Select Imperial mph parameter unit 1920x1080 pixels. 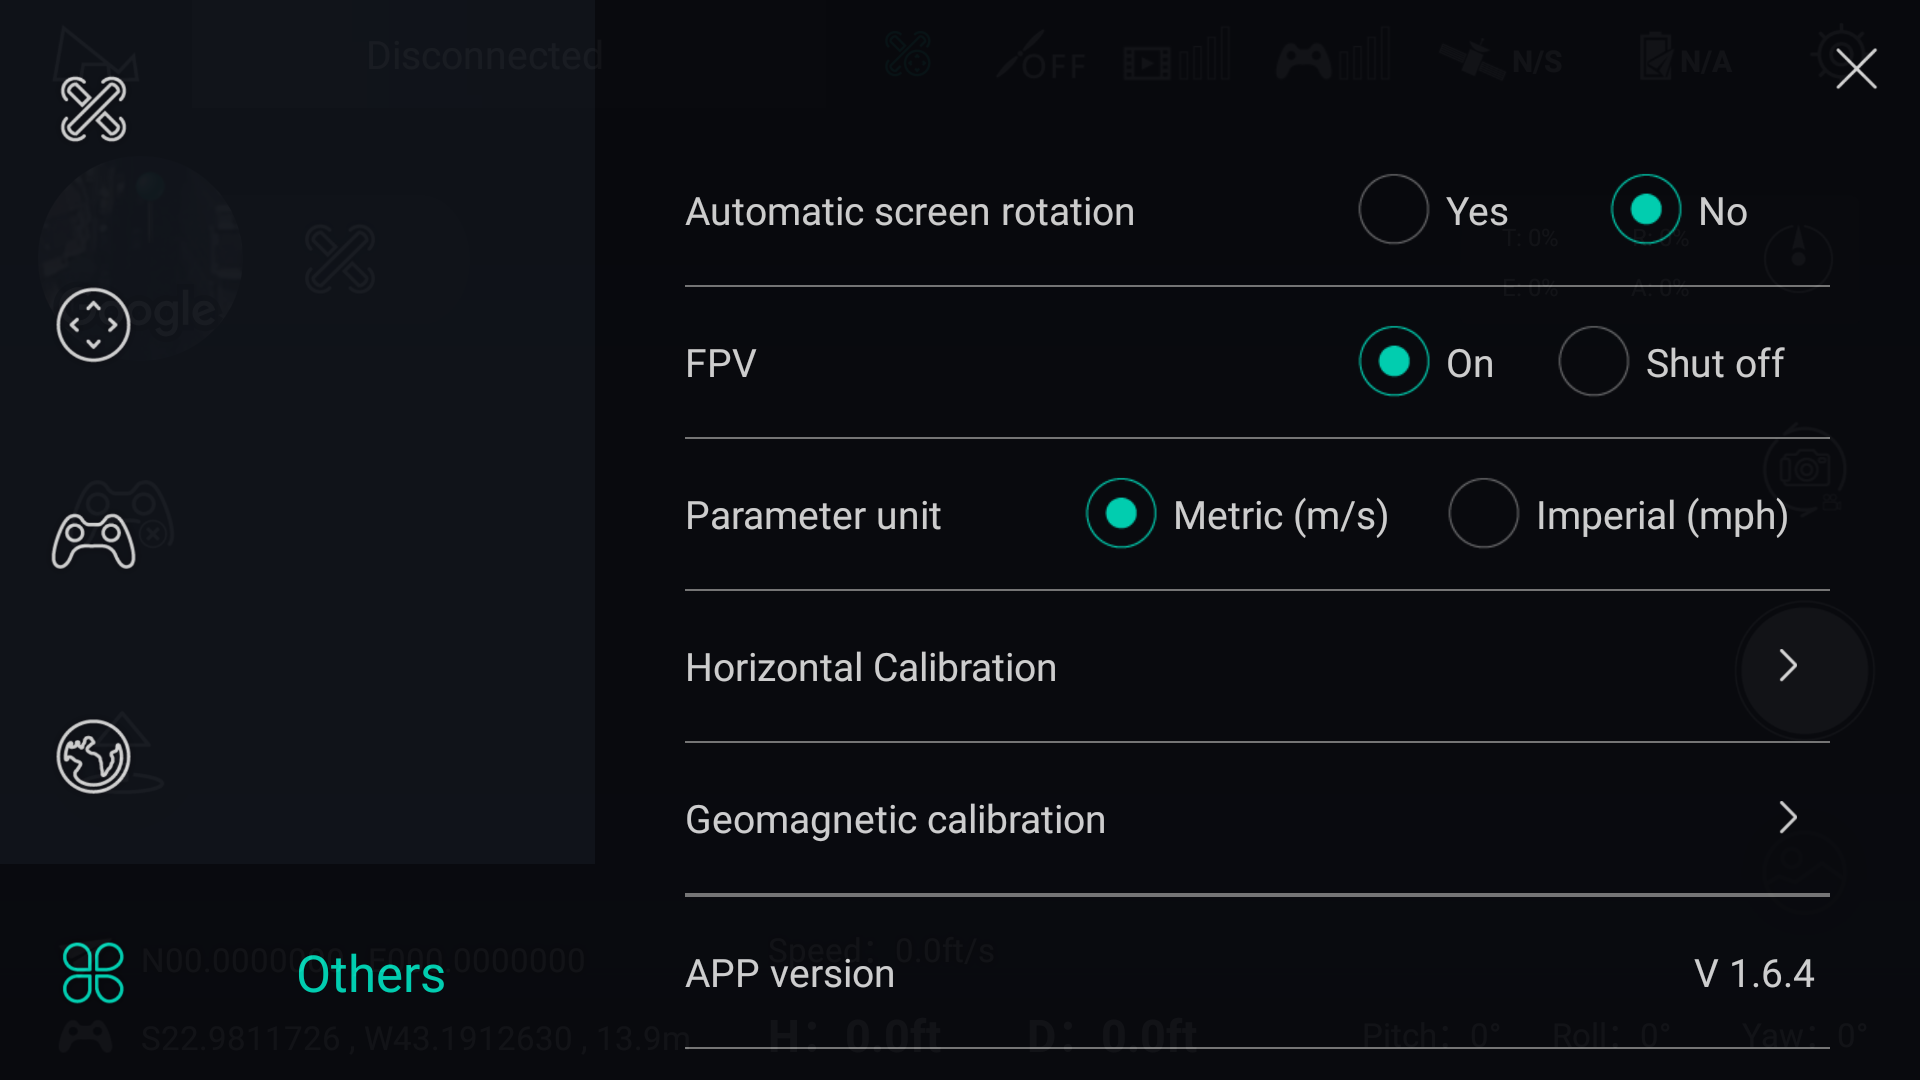tap(1484, 516)
